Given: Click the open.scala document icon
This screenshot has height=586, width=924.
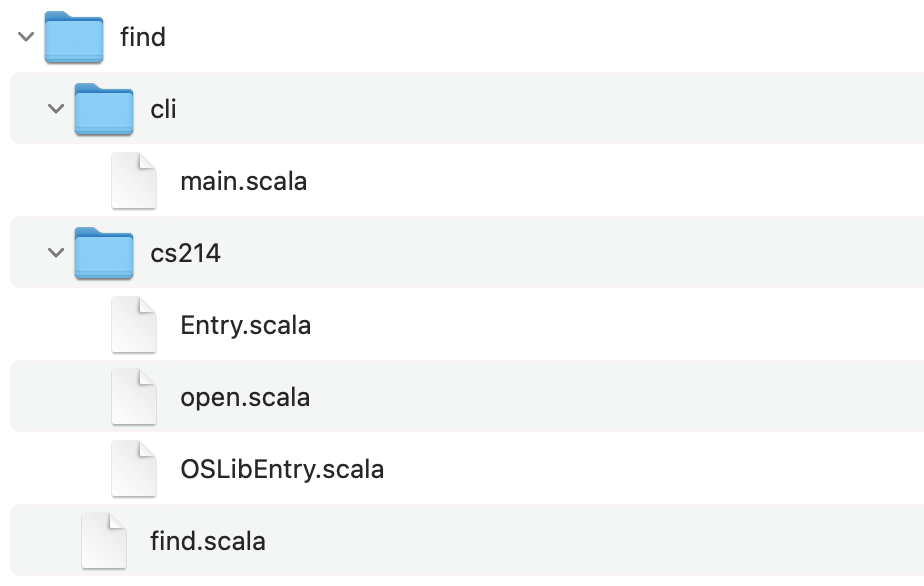Looking at the screenshot, I should pos(134,397).
